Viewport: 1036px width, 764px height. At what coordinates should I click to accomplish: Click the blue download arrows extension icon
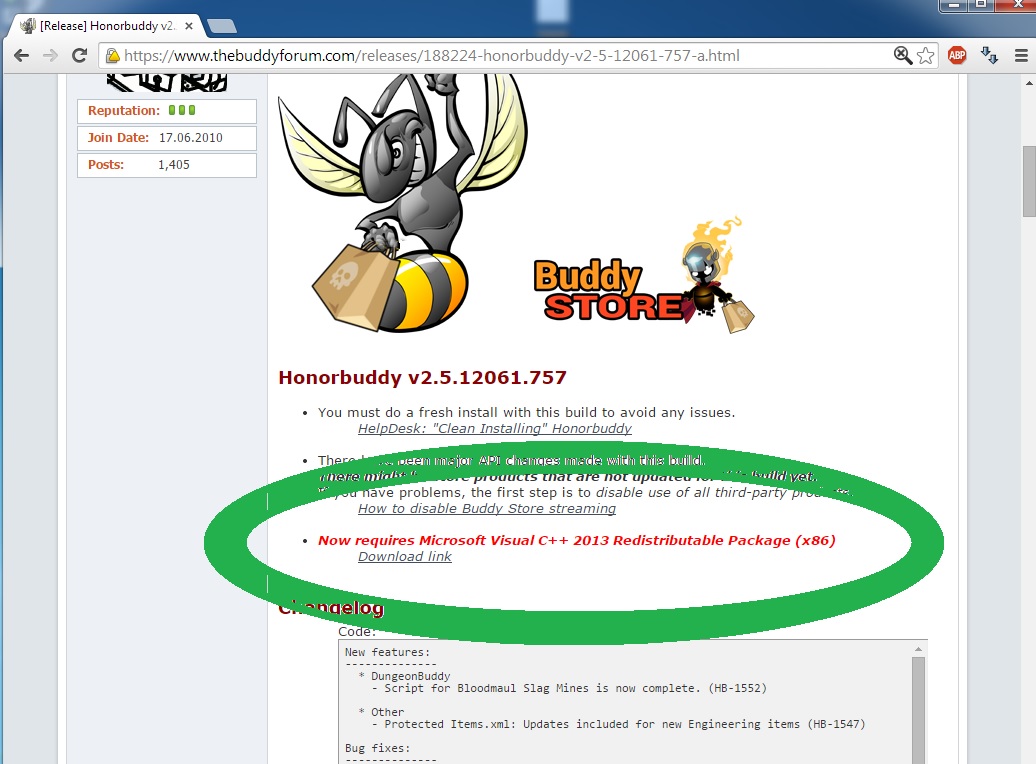click(x=989, y=56)
